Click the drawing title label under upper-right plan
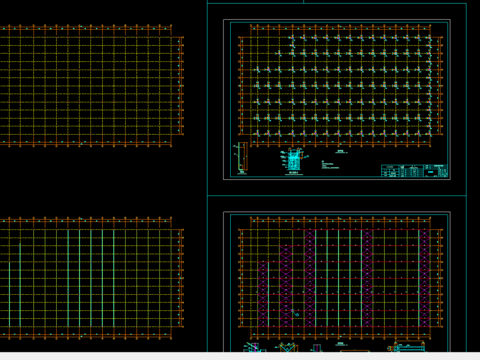 pyautogui.click(x=340, y=151)
